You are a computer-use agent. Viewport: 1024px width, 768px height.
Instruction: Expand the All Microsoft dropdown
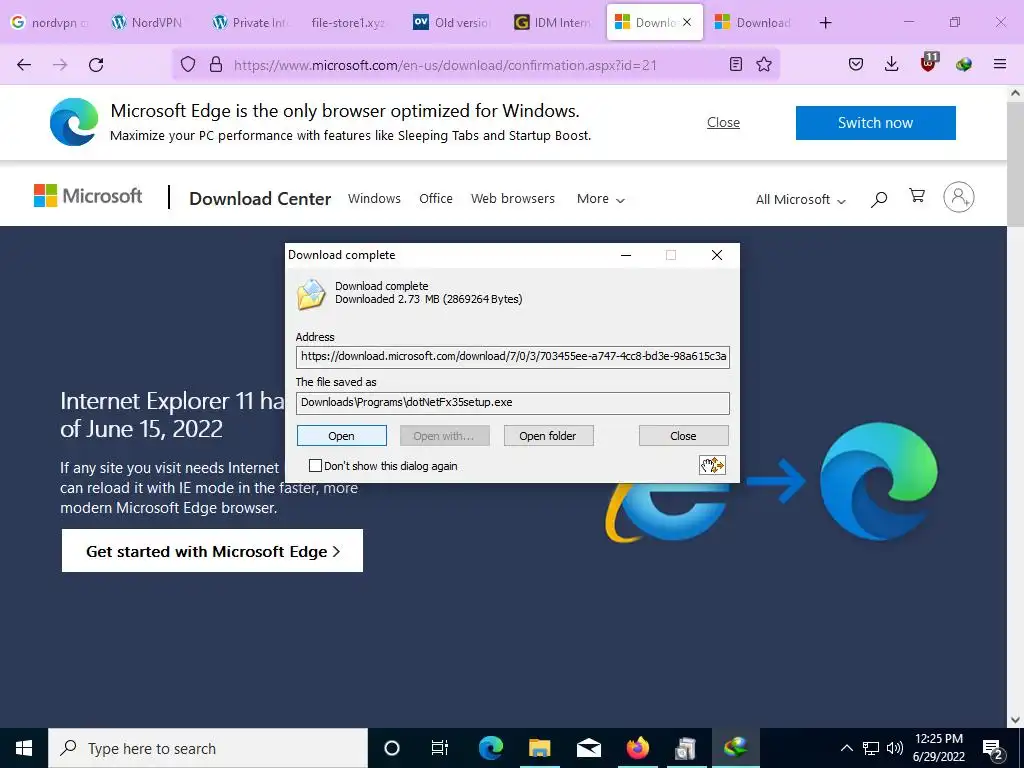click(x=801, y=200)
